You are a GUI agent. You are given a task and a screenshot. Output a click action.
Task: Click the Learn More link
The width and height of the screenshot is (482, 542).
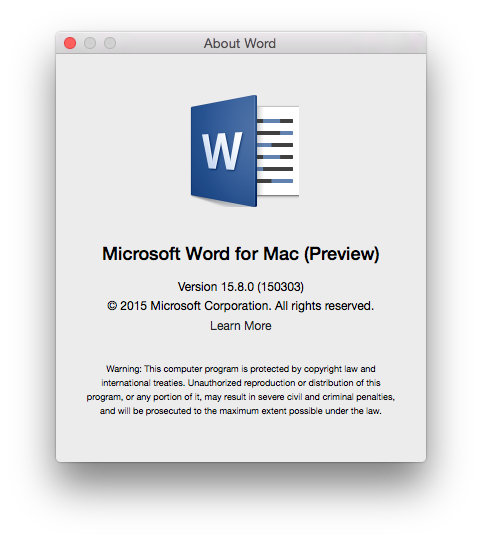point(241,326)
